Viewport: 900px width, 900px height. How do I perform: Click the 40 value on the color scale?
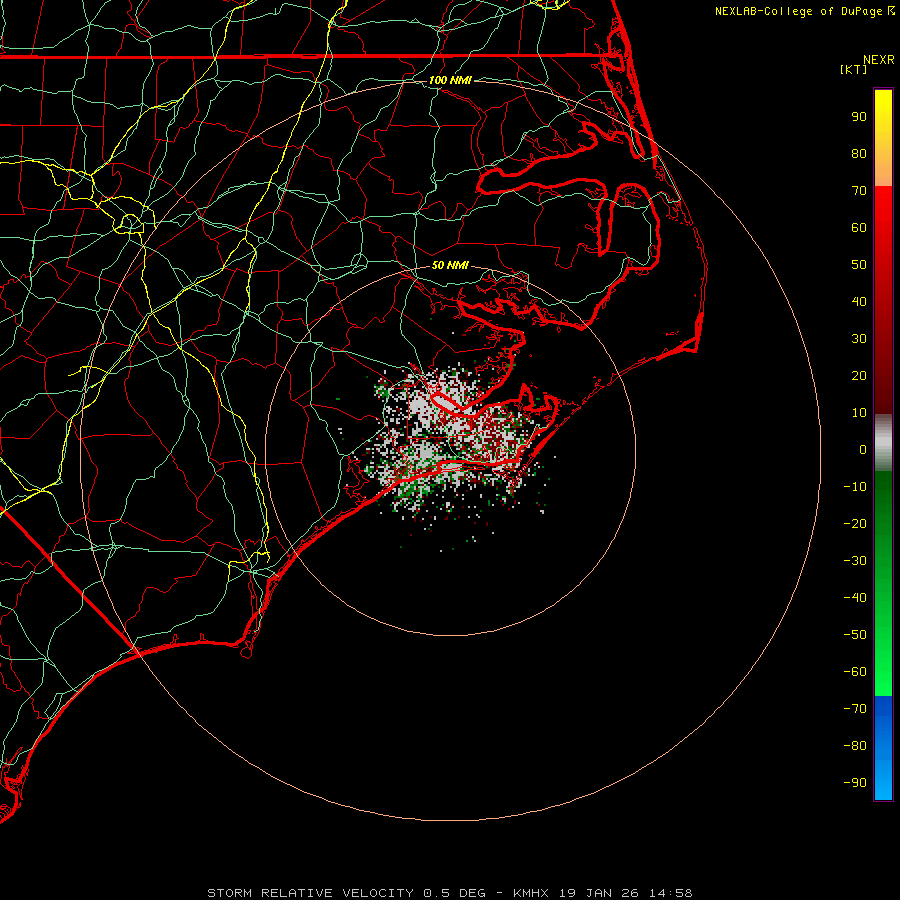pyautogui.click(x=859, y=302)
